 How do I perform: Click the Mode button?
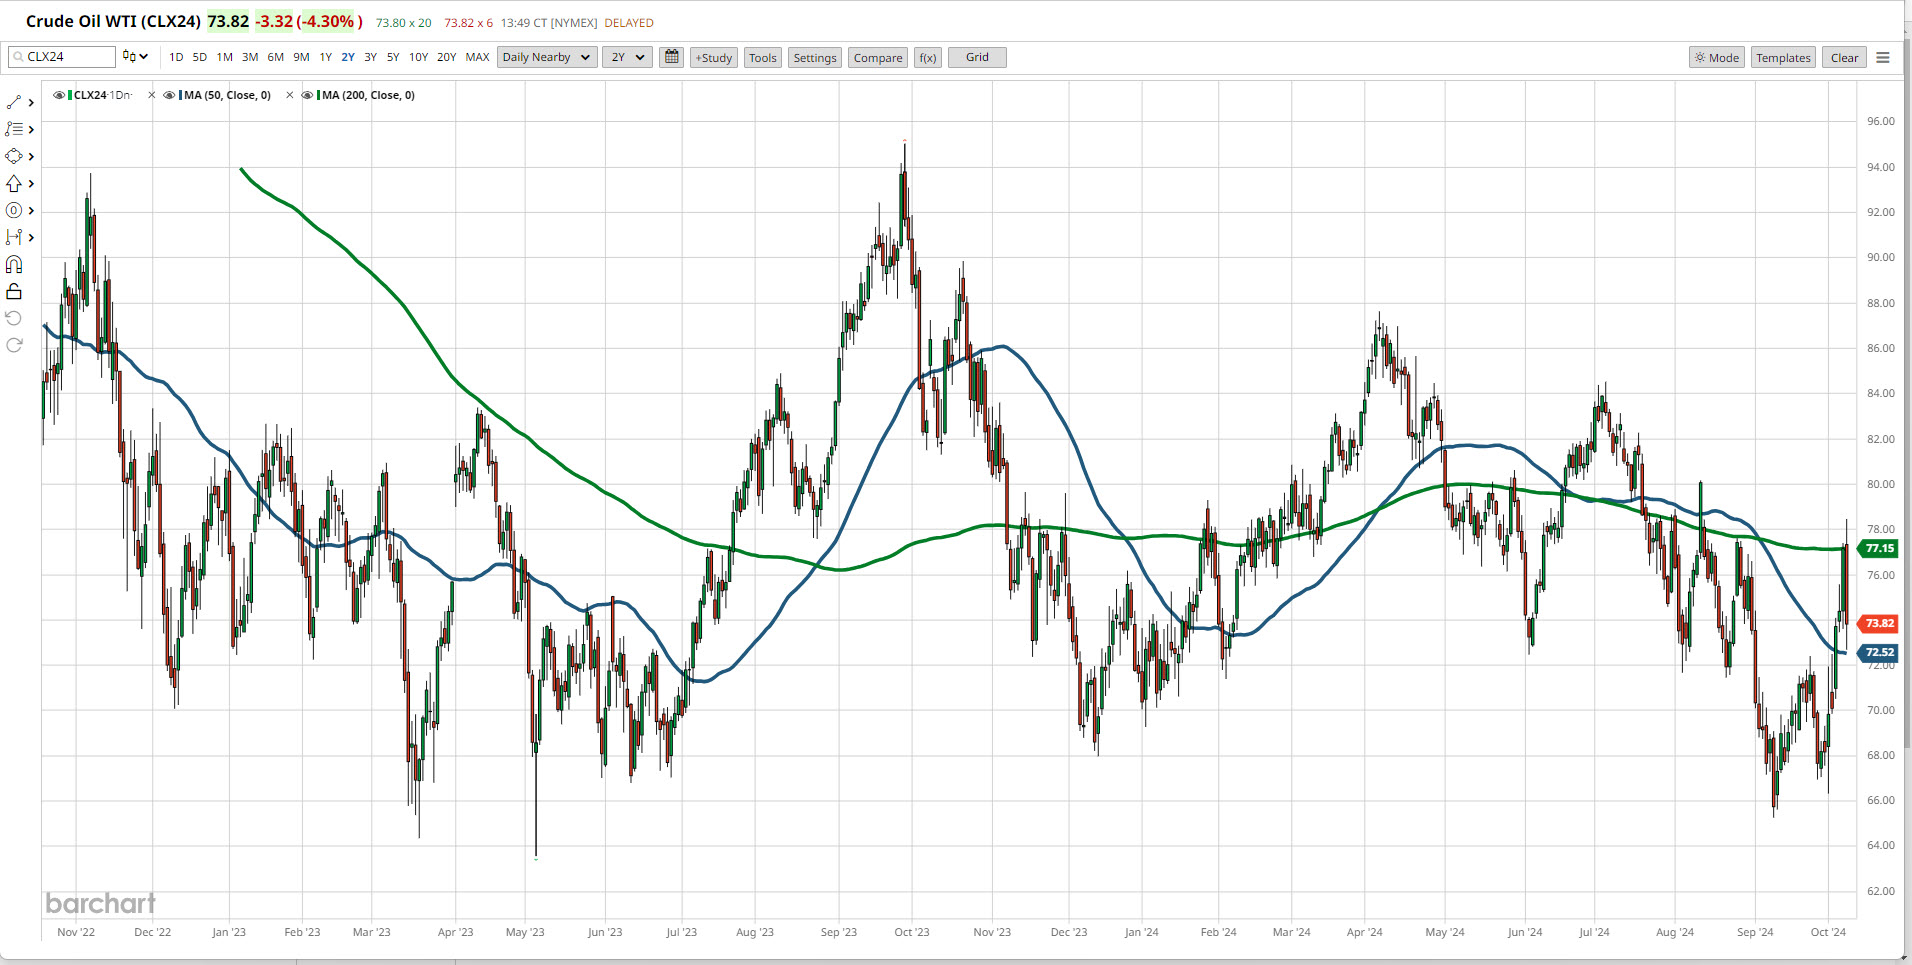click(1717, 57)
